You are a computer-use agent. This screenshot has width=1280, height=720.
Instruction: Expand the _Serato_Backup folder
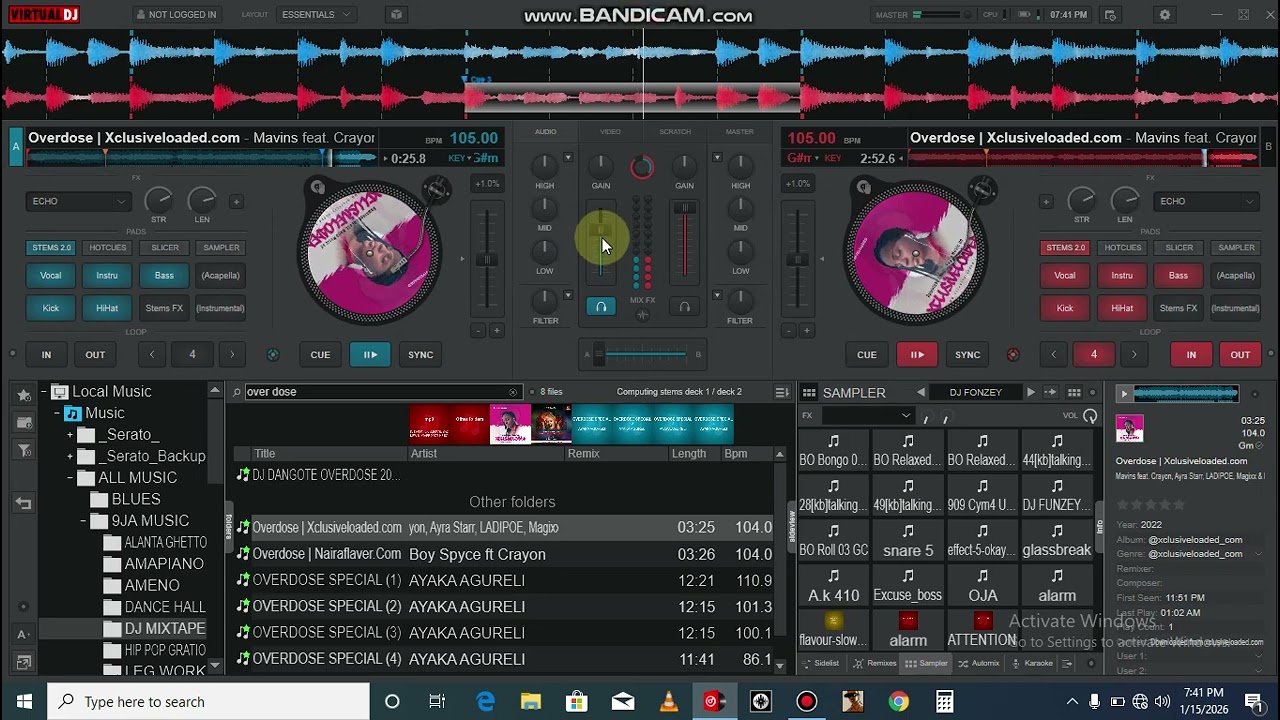click(x=70, y=456)
